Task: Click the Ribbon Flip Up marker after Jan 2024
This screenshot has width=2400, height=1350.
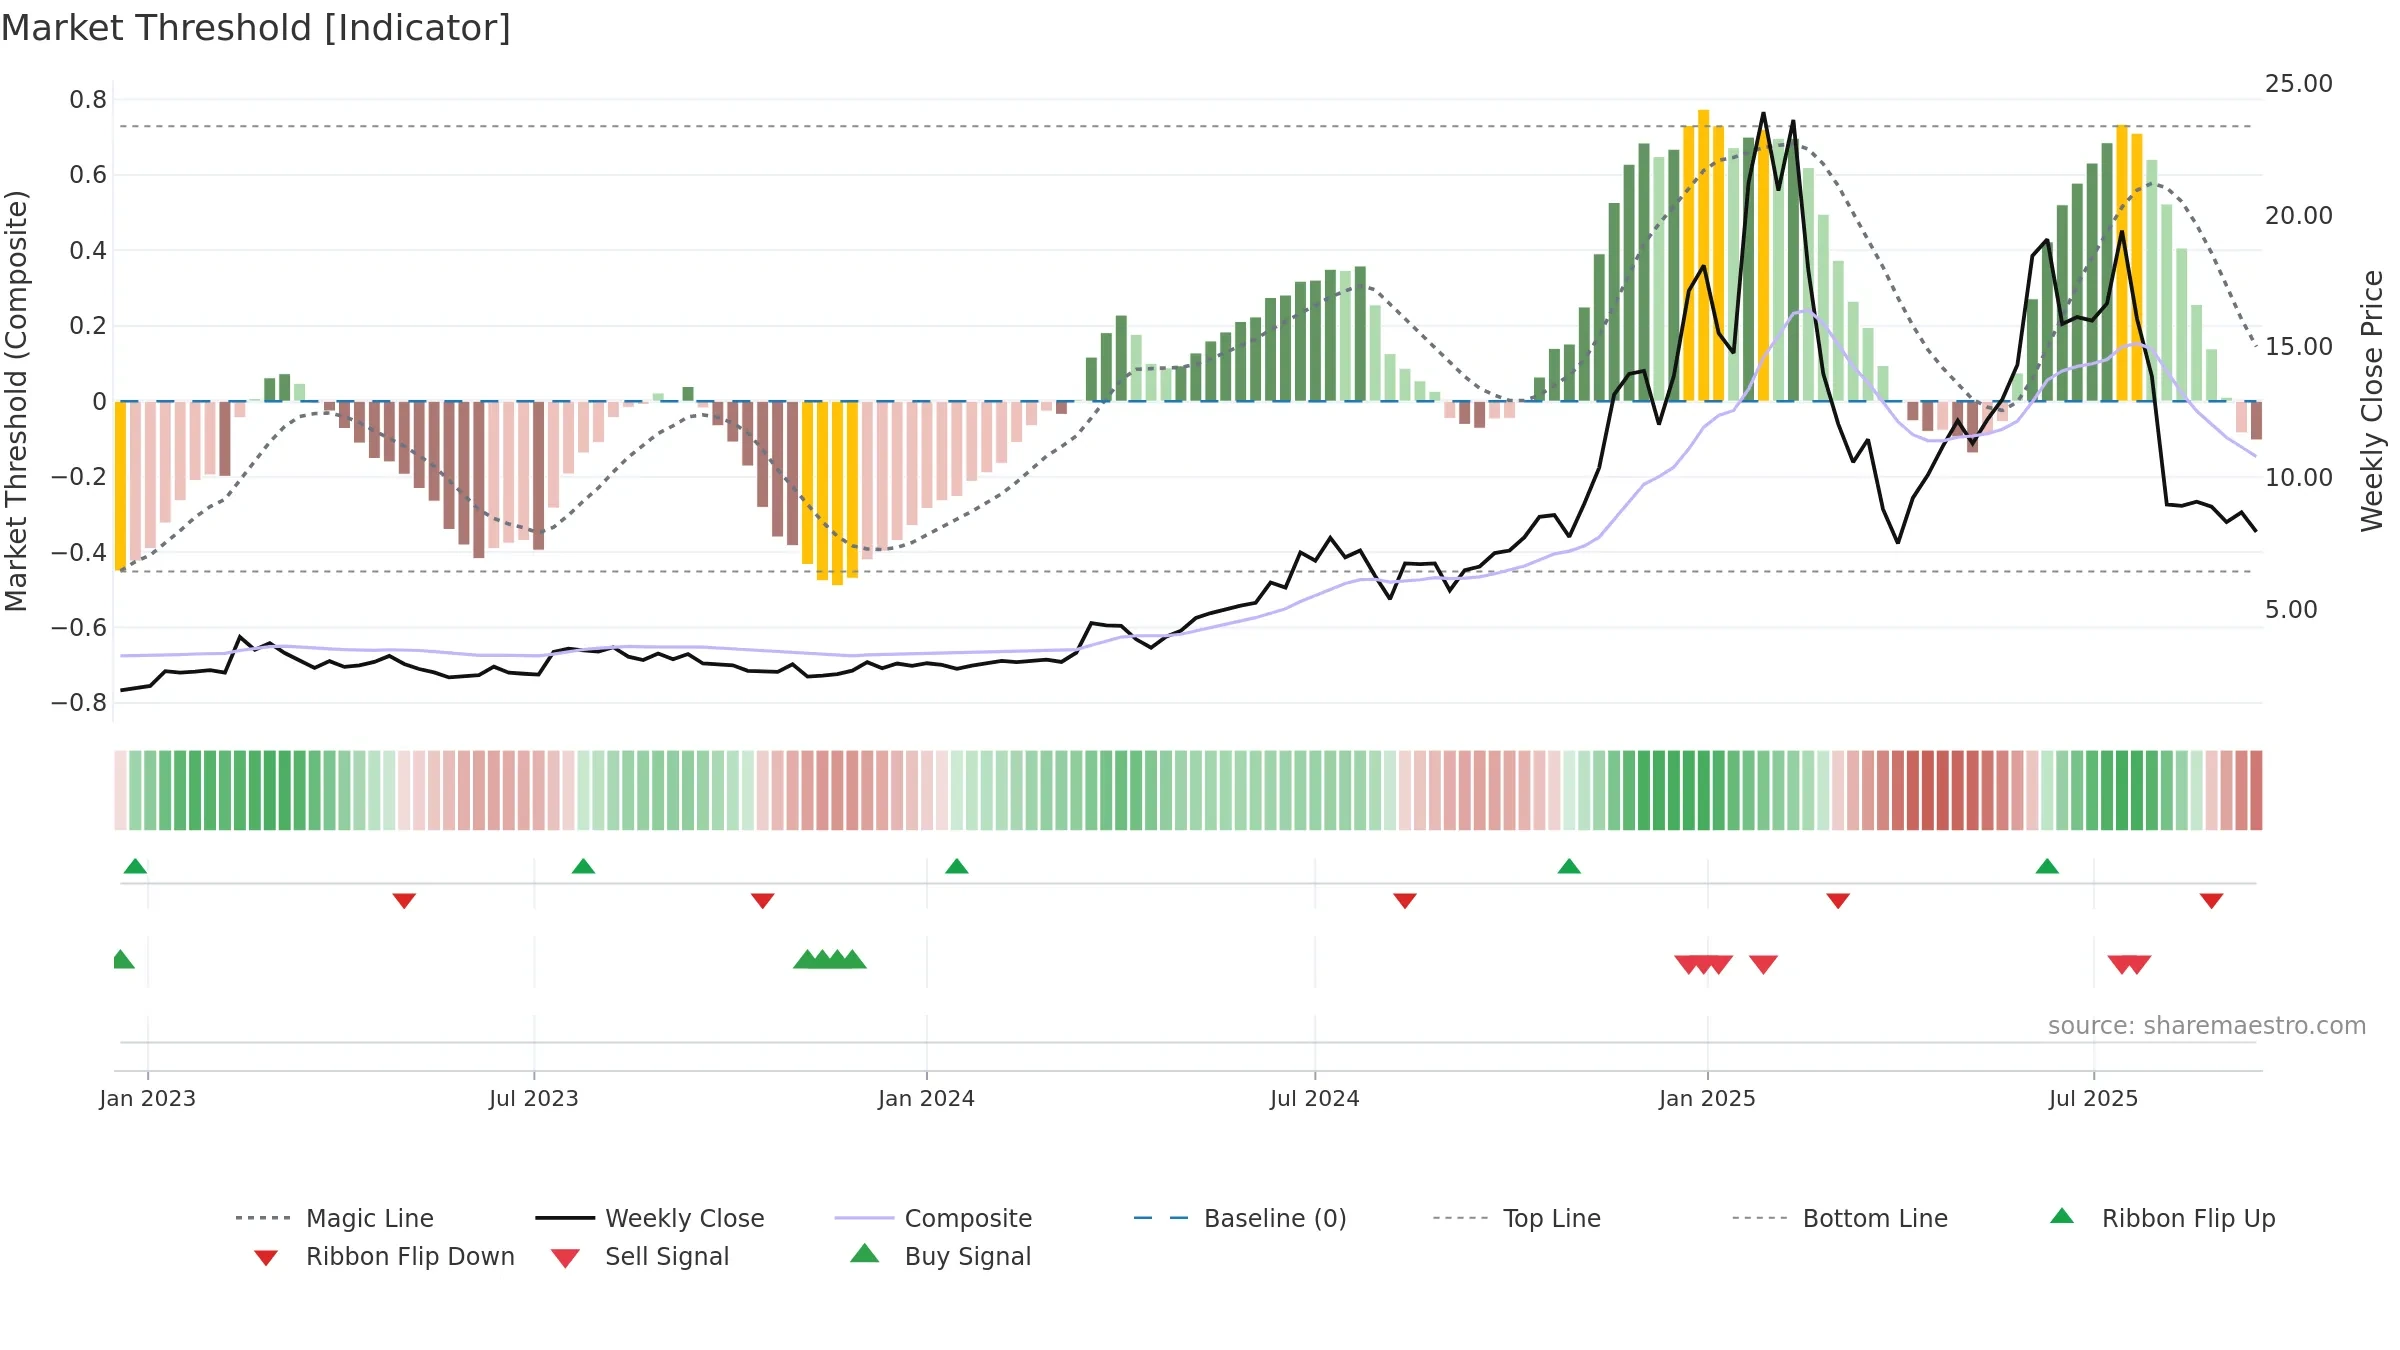Action: click(x=957, y=866)
